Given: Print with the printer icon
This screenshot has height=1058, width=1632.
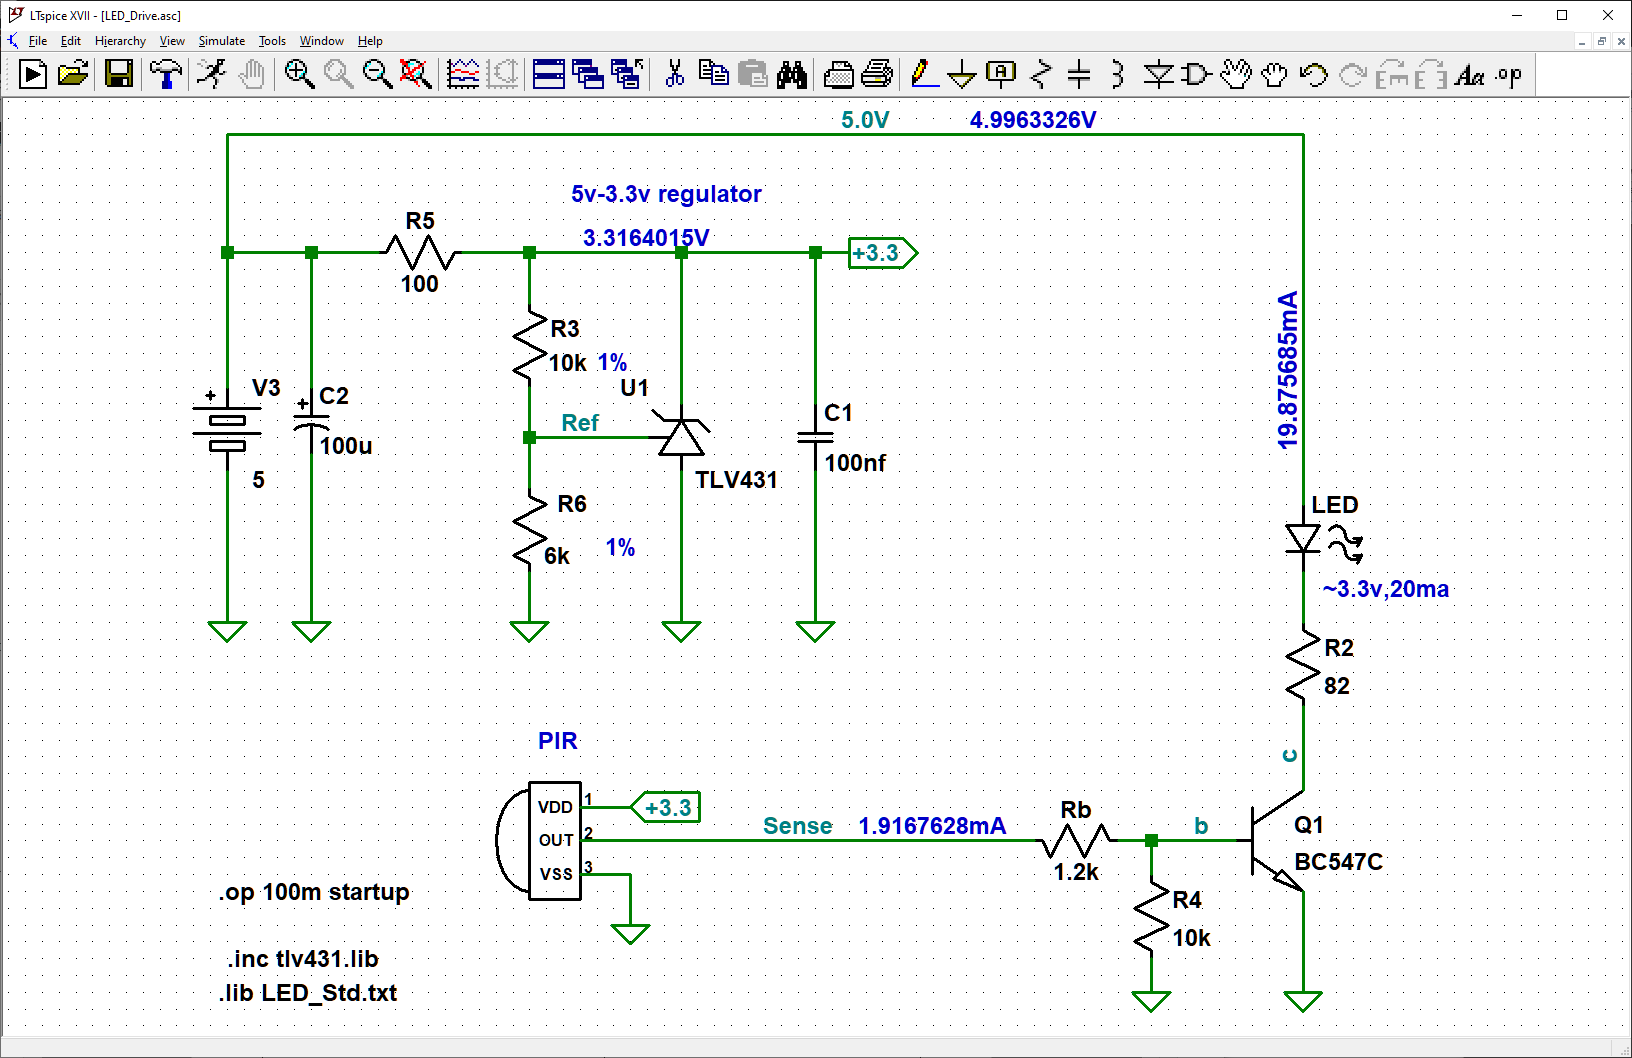Looking at the screenshot, I should pyautogui.click(x=877, y=74).
